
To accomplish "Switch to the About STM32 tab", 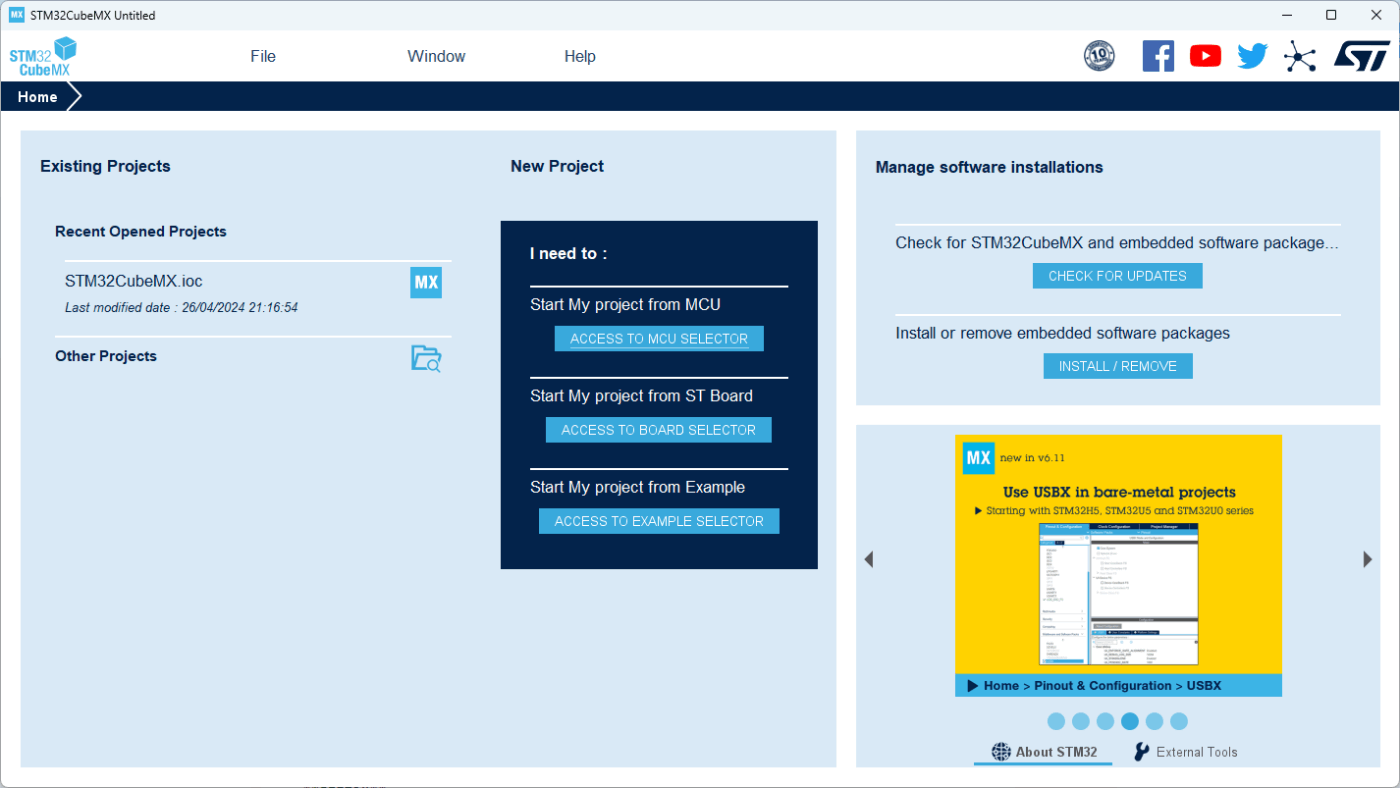I will click(x=1043, y=752).
